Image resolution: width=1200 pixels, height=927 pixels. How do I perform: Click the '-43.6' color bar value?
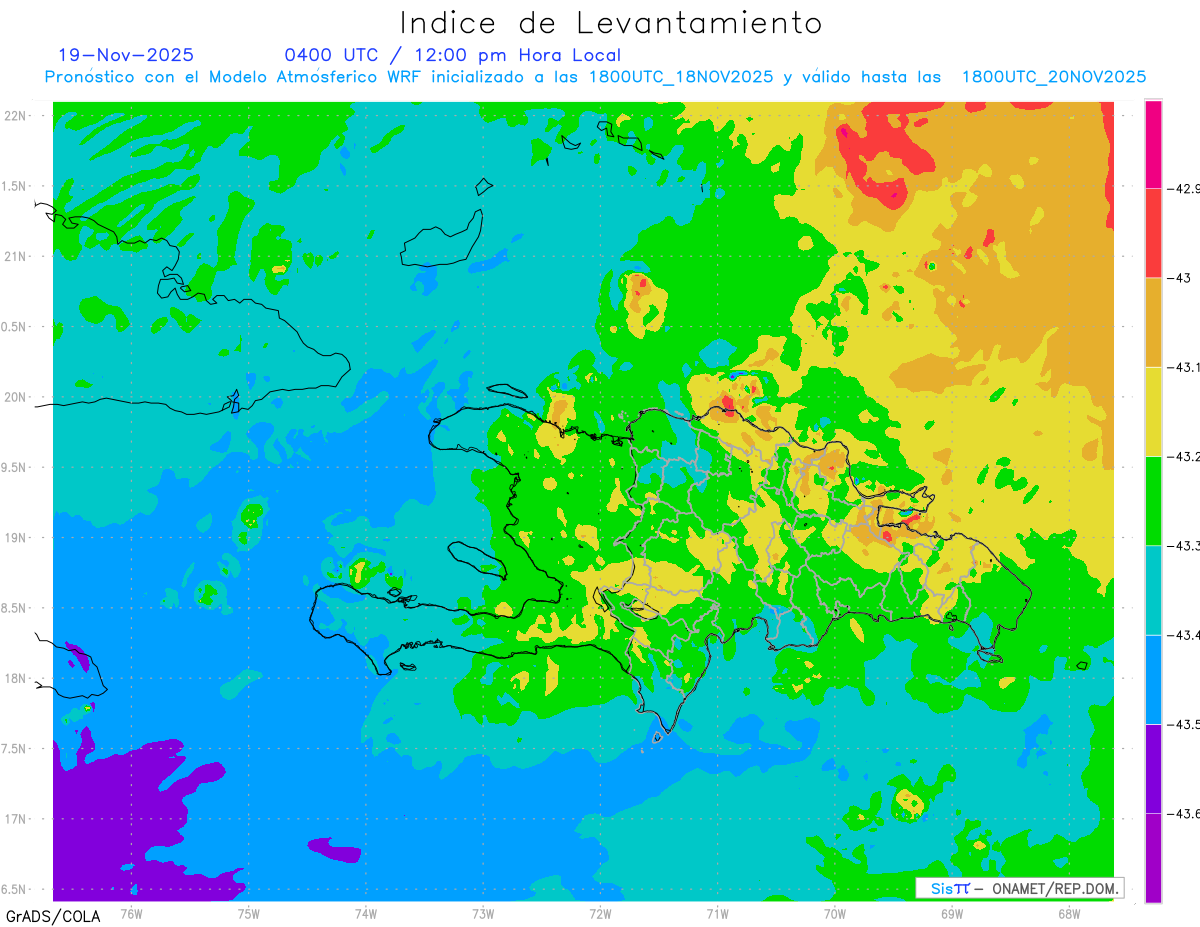click(x=1183, y=814)
